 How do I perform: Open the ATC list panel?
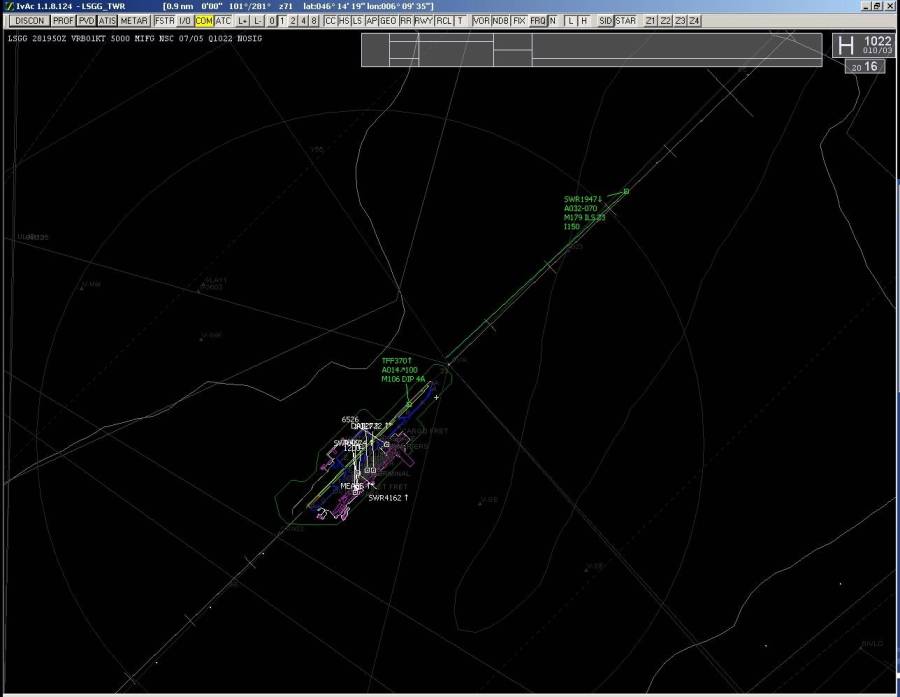point(223,21)
